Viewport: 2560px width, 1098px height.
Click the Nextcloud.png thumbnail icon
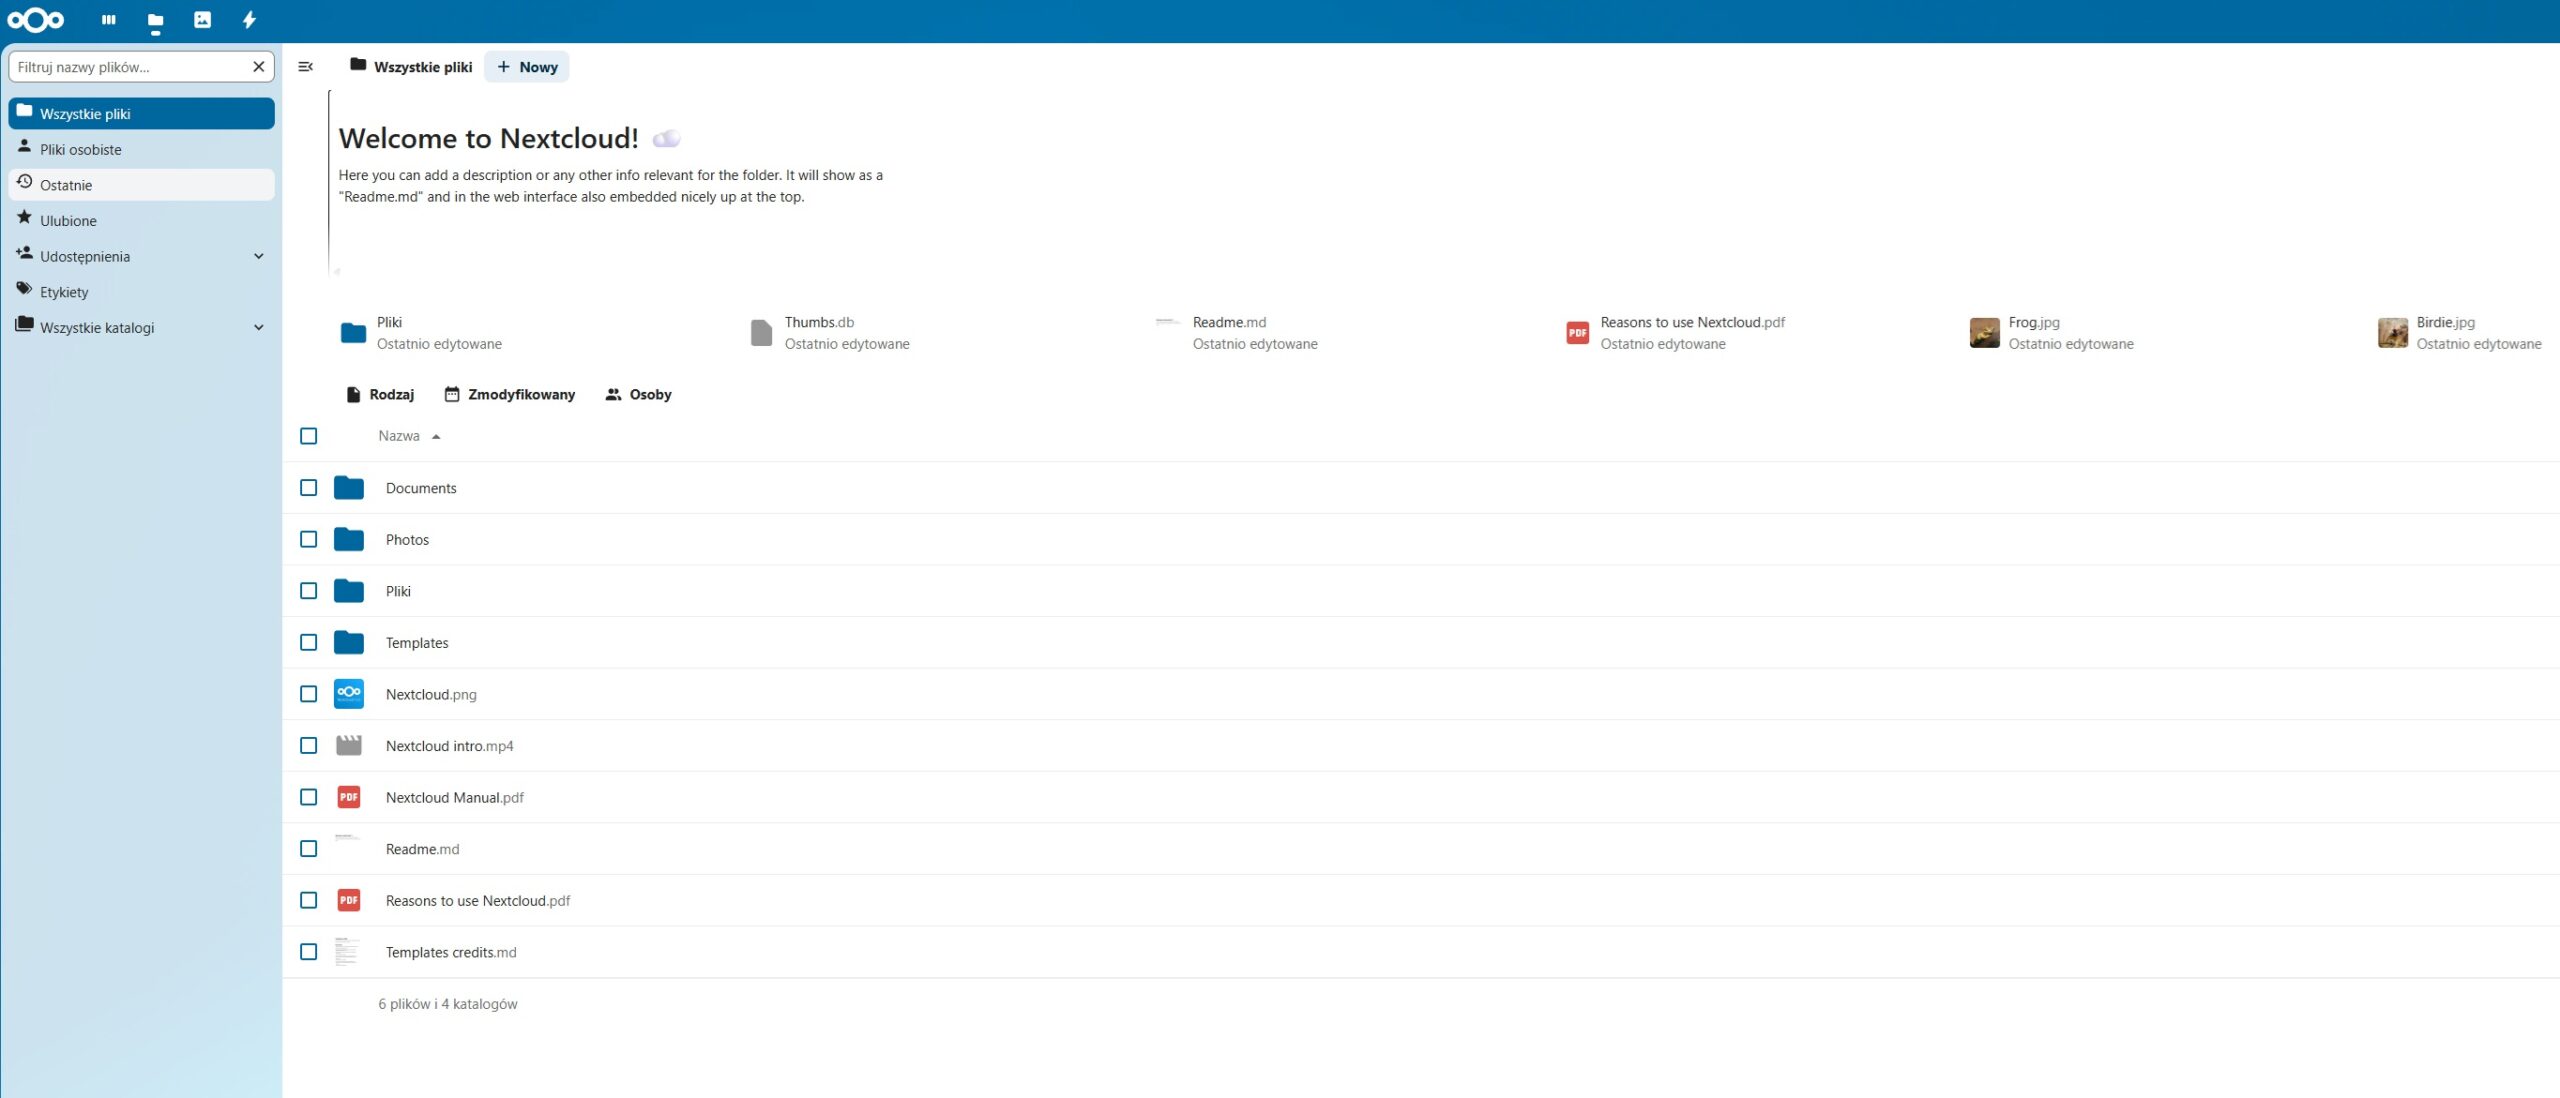pos(349,694)
